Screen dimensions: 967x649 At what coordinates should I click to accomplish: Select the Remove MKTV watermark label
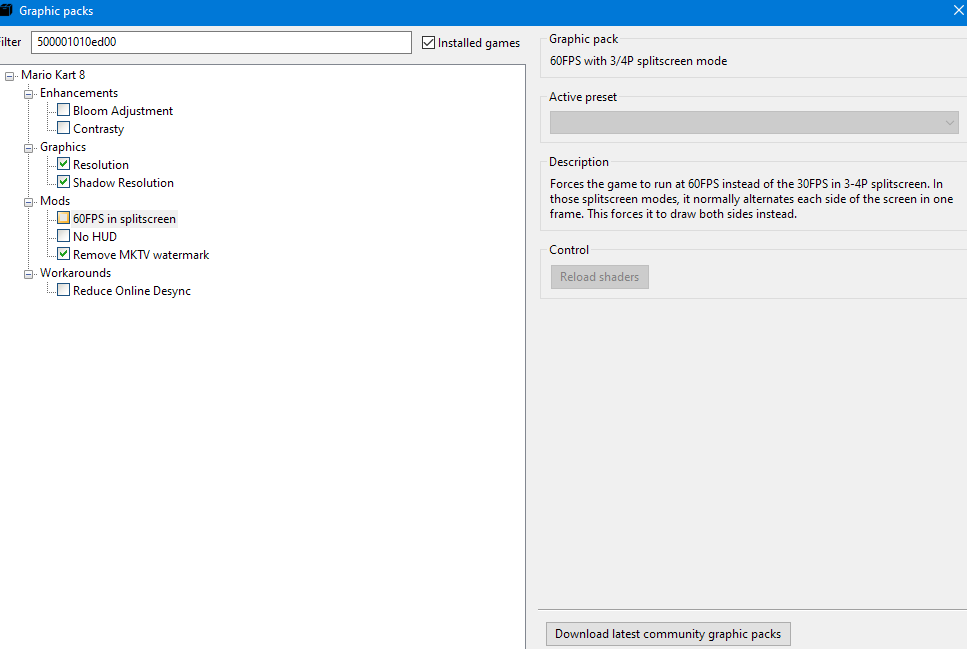[x=141, y=255]
